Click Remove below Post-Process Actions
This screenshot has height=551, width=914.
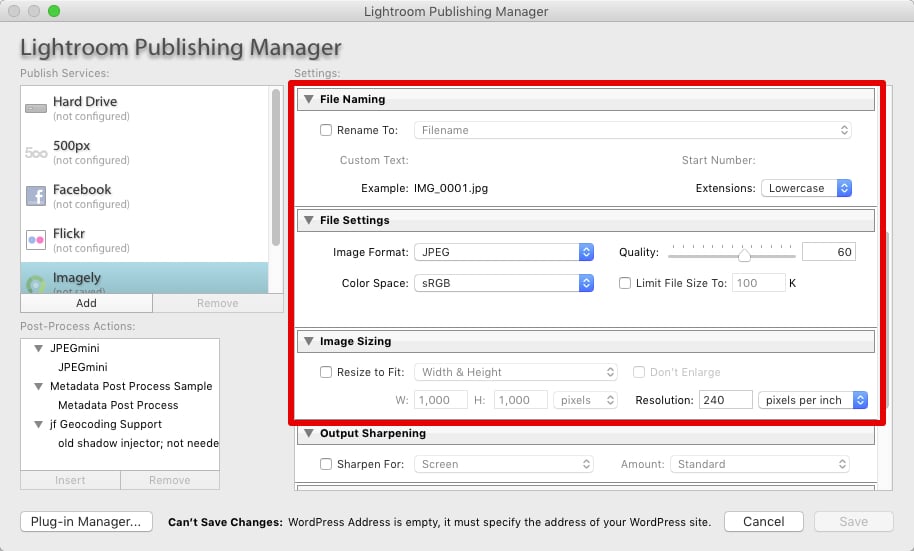(170, 480)
